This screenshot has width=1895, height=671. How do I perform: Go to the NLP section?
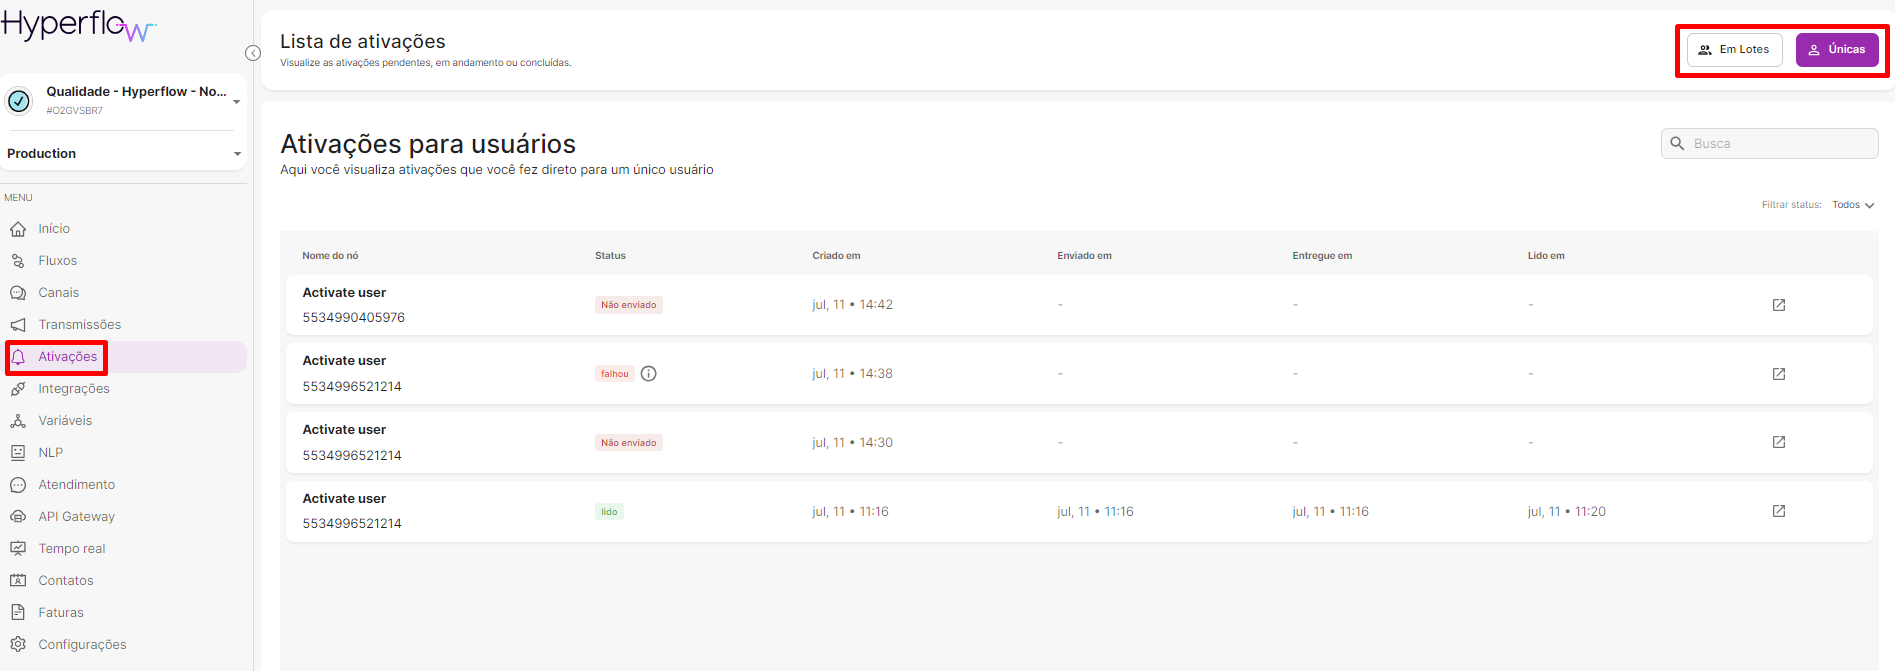(x=51, y=453)
